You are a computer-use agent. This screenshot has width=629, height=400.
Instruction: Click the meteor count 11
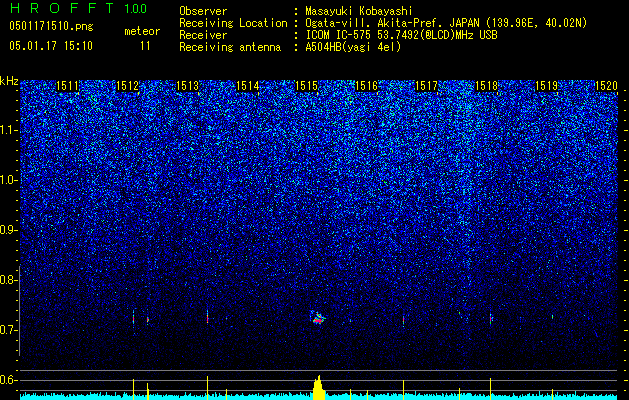[145, 46]
